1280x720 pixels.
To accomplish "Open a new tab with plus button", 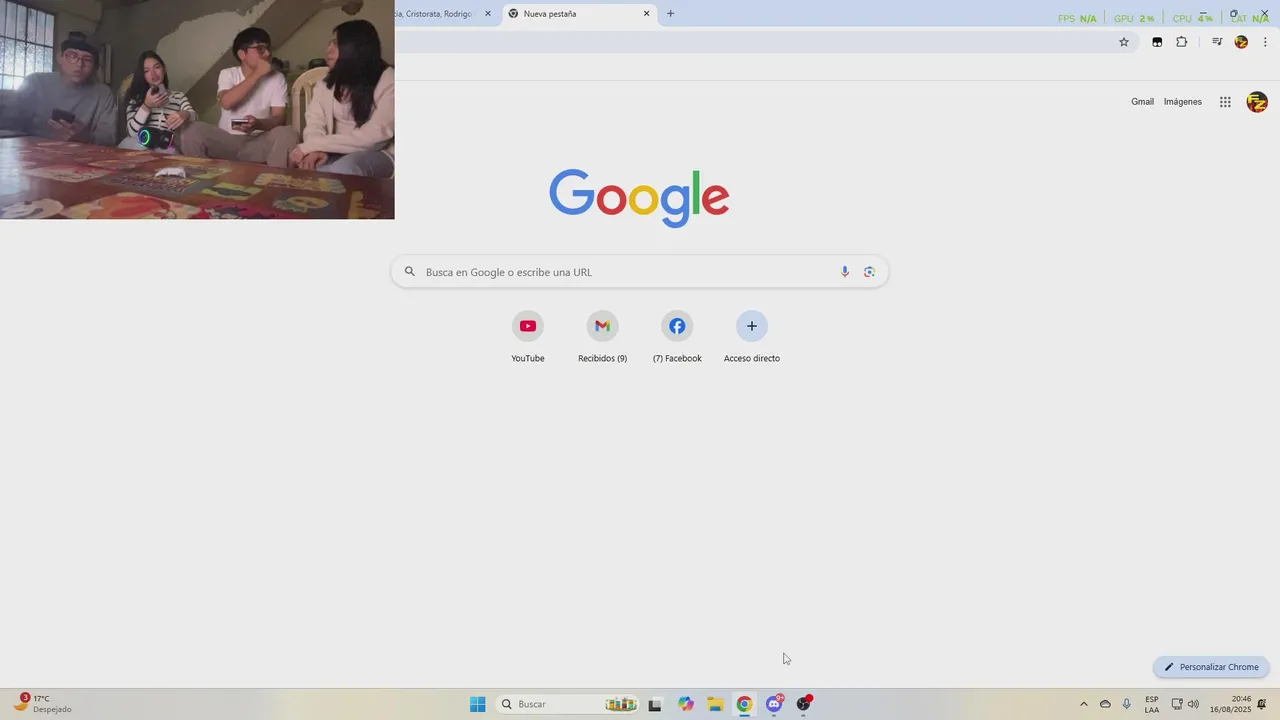I will click(670, 14).
